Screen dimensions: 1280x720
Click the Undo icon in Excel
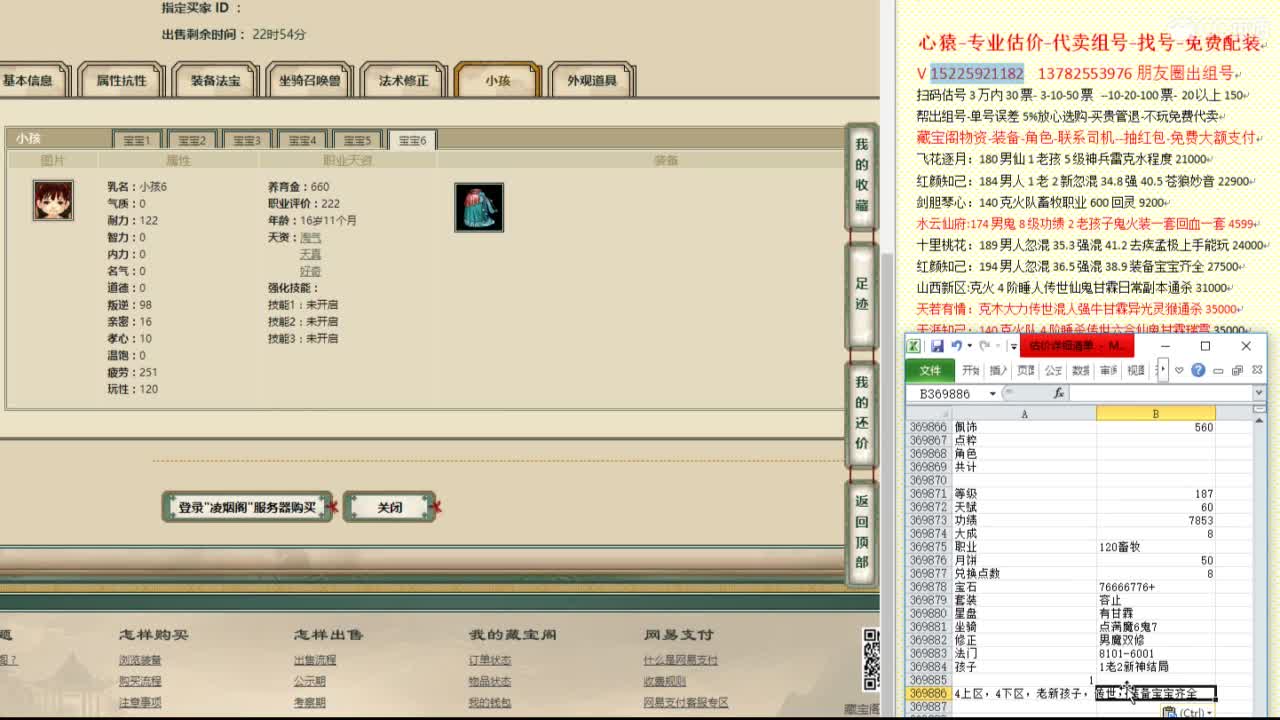(959, 346)
